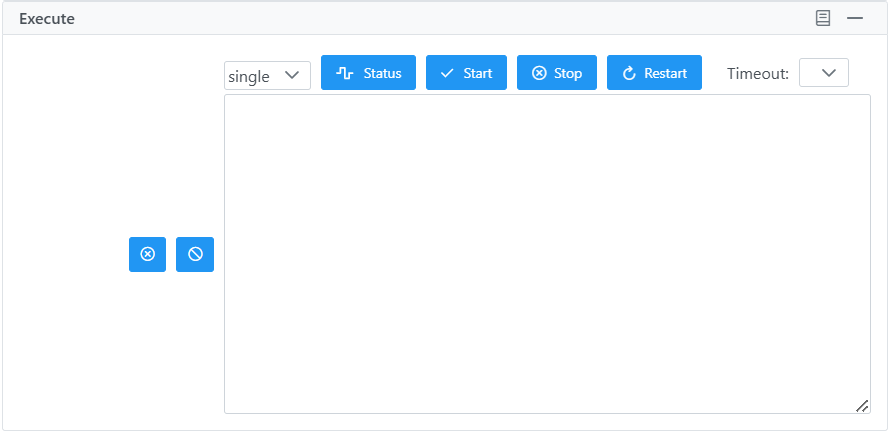
Task: Click the Stop button label
Action: tap(568, 73)
